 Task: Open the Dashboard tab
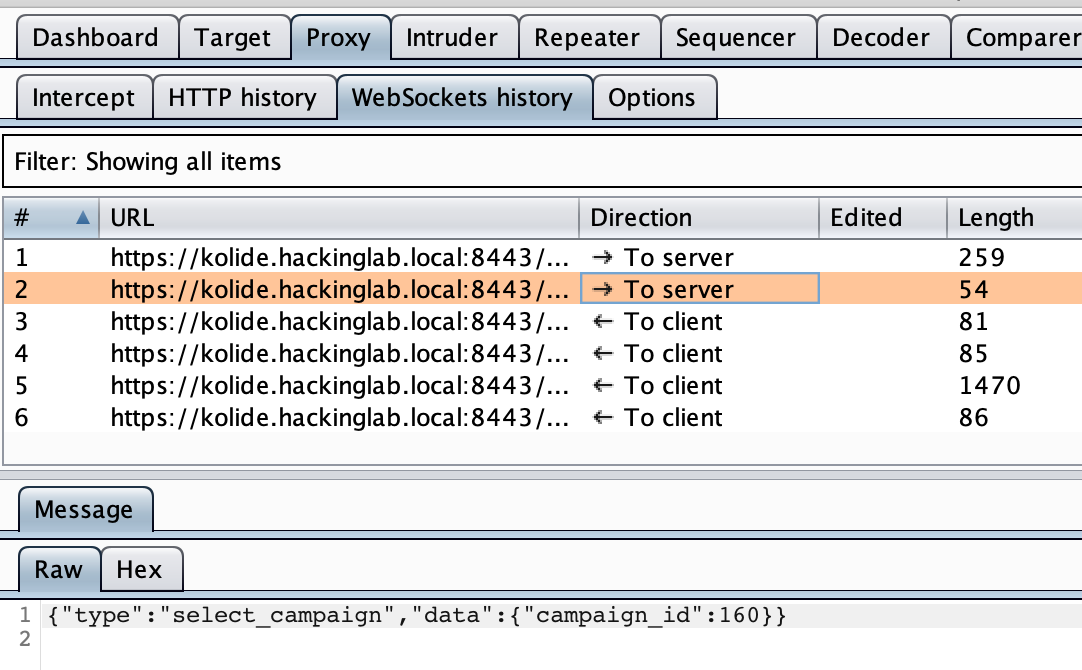(96, 38)
